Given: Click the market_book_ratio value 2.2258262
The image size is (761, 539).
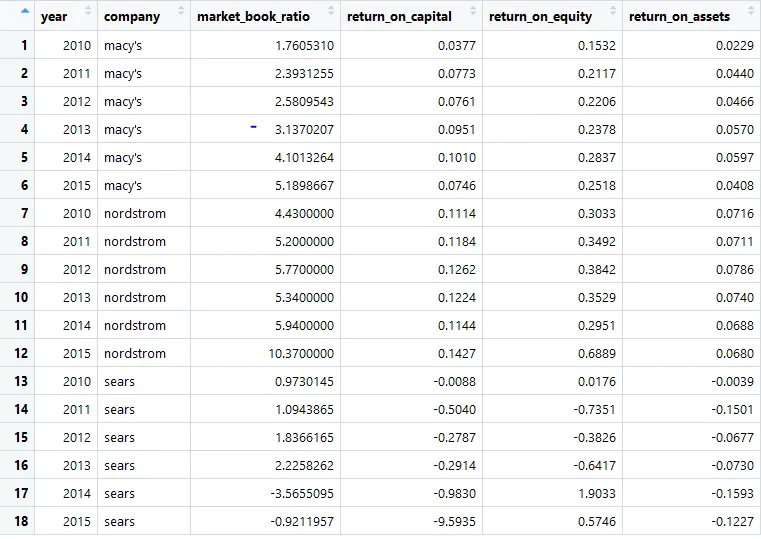Looking at the screenshot, I should click(304, 466).
